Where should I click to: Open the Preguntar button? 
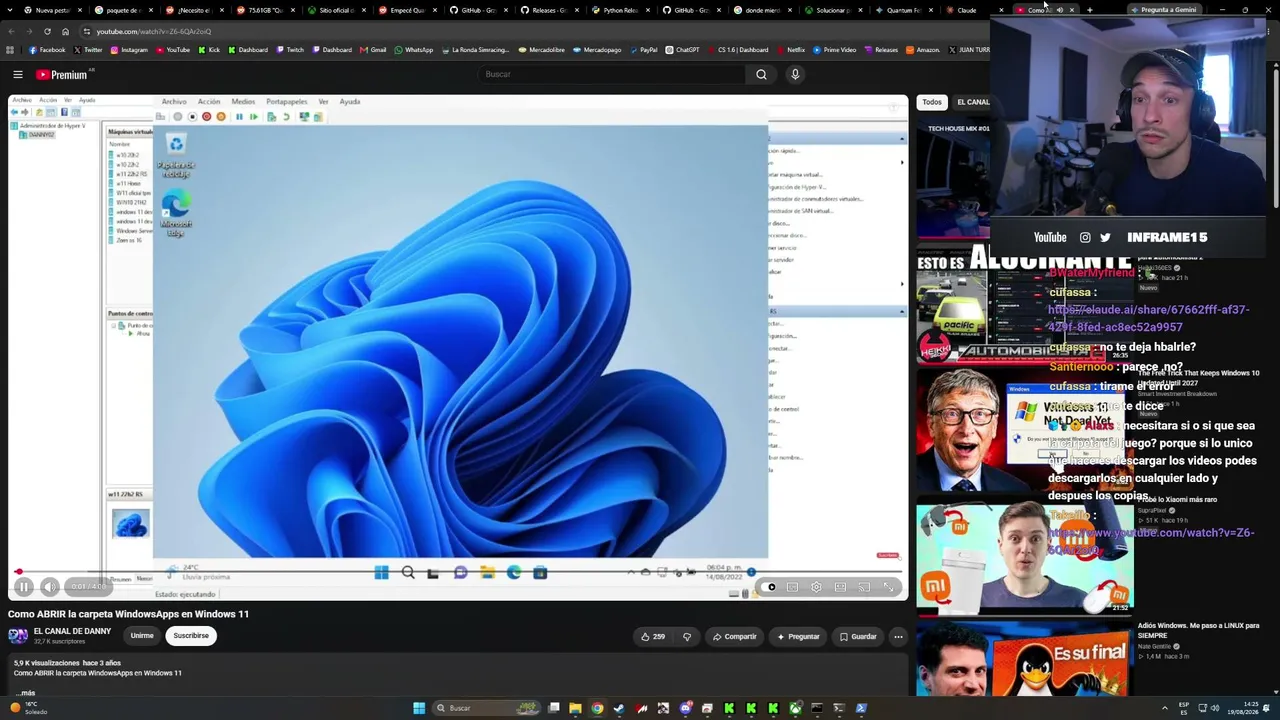click(x=797, y=636)
